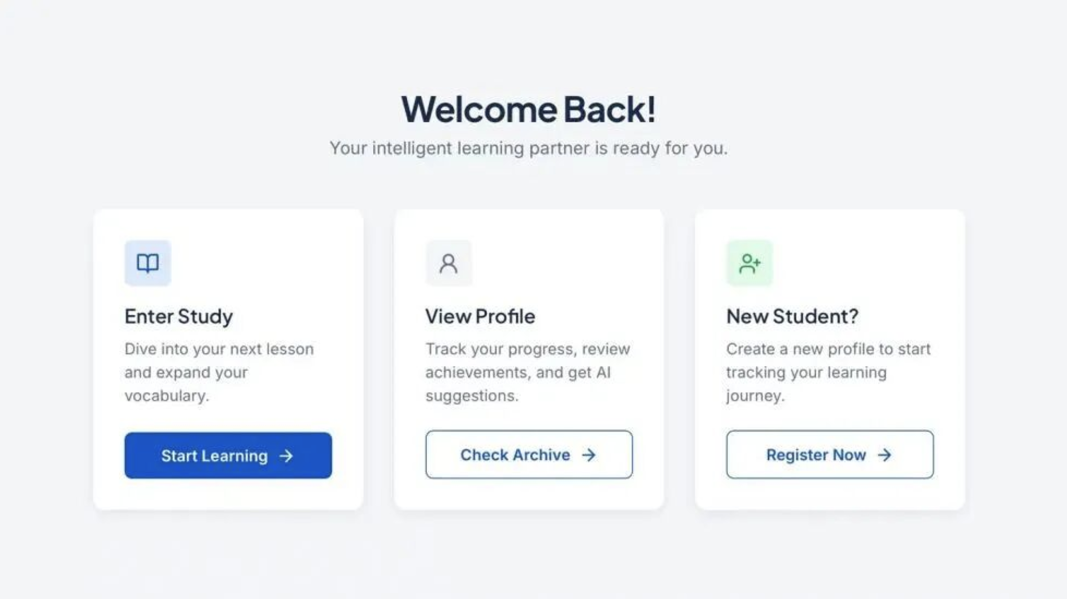This screenshot has width=1067, height=599.
Task: Click the arrow icon inside Check Archive button
Action: (589, 455)
